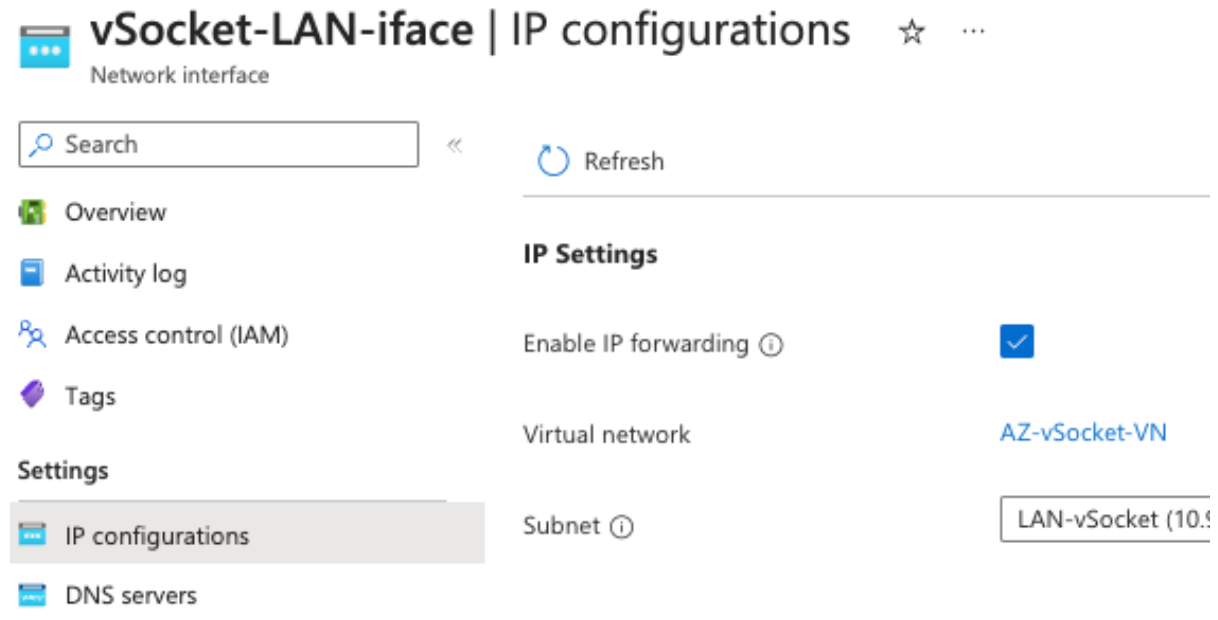
Task: Show info tooltip for Enable IP forwarding
Action: (x=771, y=345)
